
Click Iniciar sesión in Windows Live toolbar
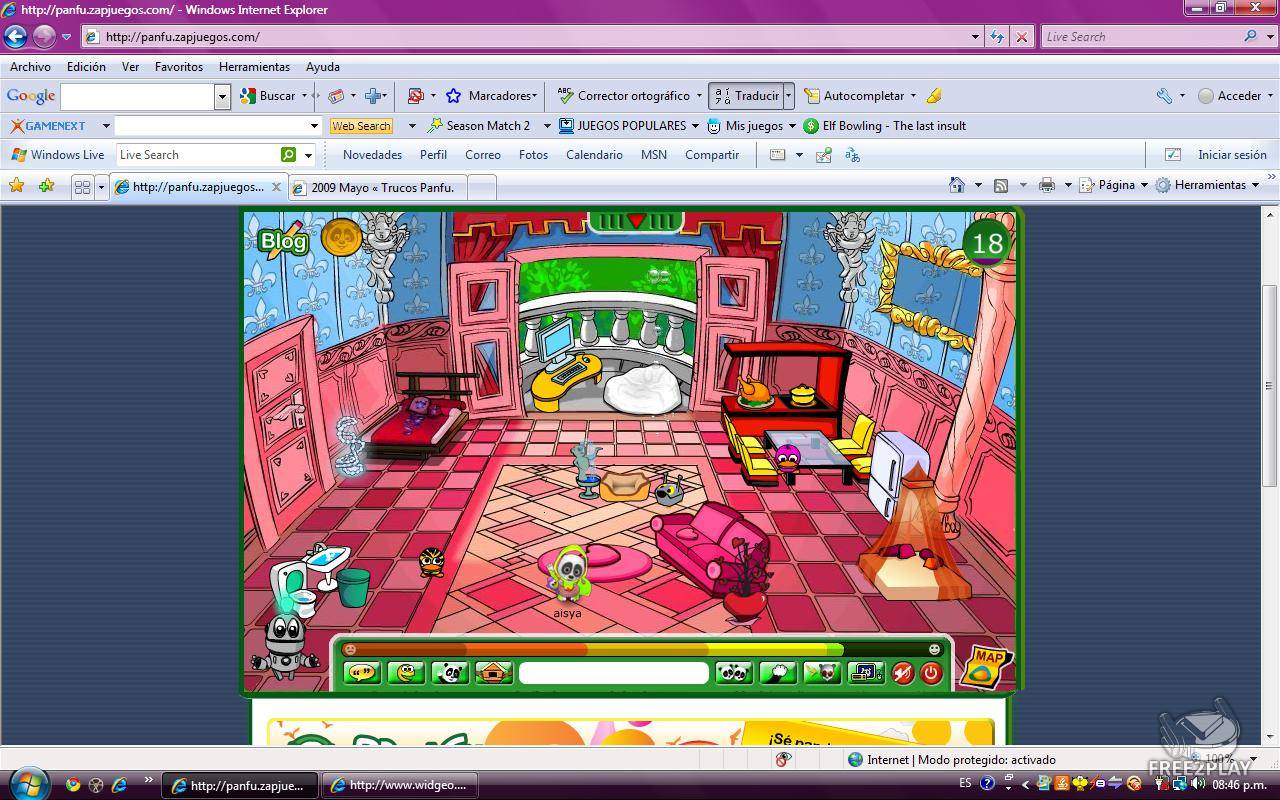[1232, 155]
